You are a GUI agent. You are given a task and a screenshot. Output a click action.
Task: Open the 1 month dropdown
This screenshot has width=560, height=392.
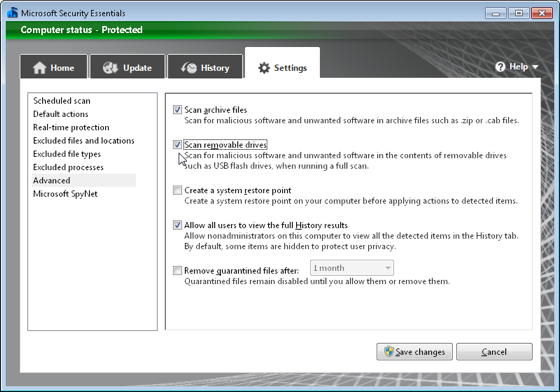tap(352, 268)
